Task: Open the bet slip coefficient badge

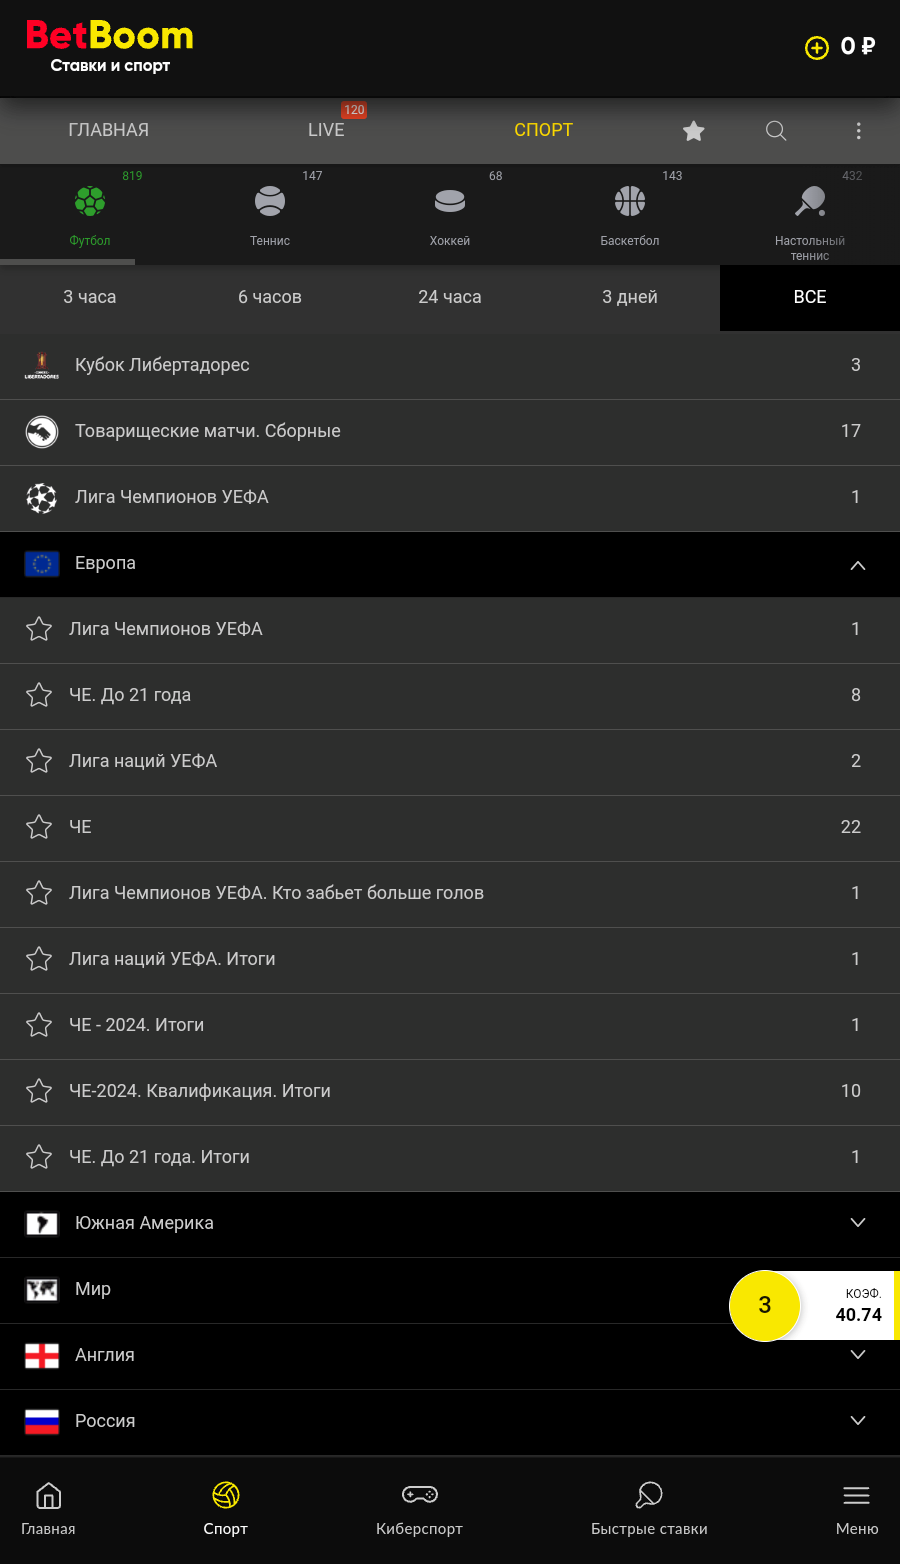Action: tap(812, 1305)
